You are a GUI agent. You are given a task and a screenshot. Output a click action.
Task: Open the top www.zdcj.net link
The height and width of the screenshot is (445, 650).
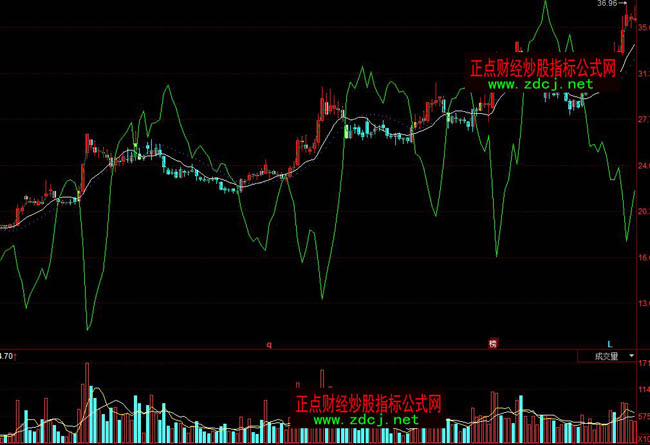(542, 85)
